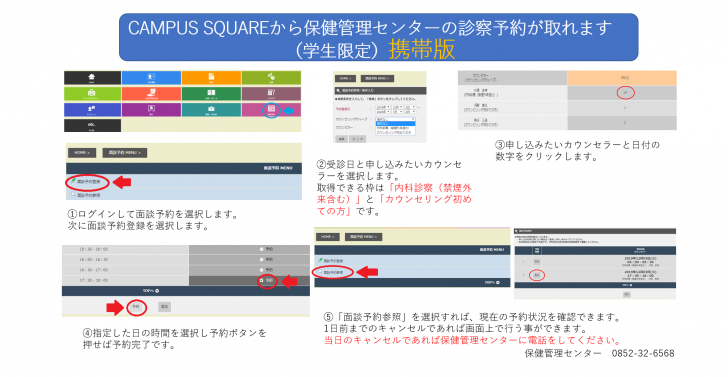Screen dimensions: 728x377
Task: Click the 戻る back button beside 予約
Action: tap(164, 307)
